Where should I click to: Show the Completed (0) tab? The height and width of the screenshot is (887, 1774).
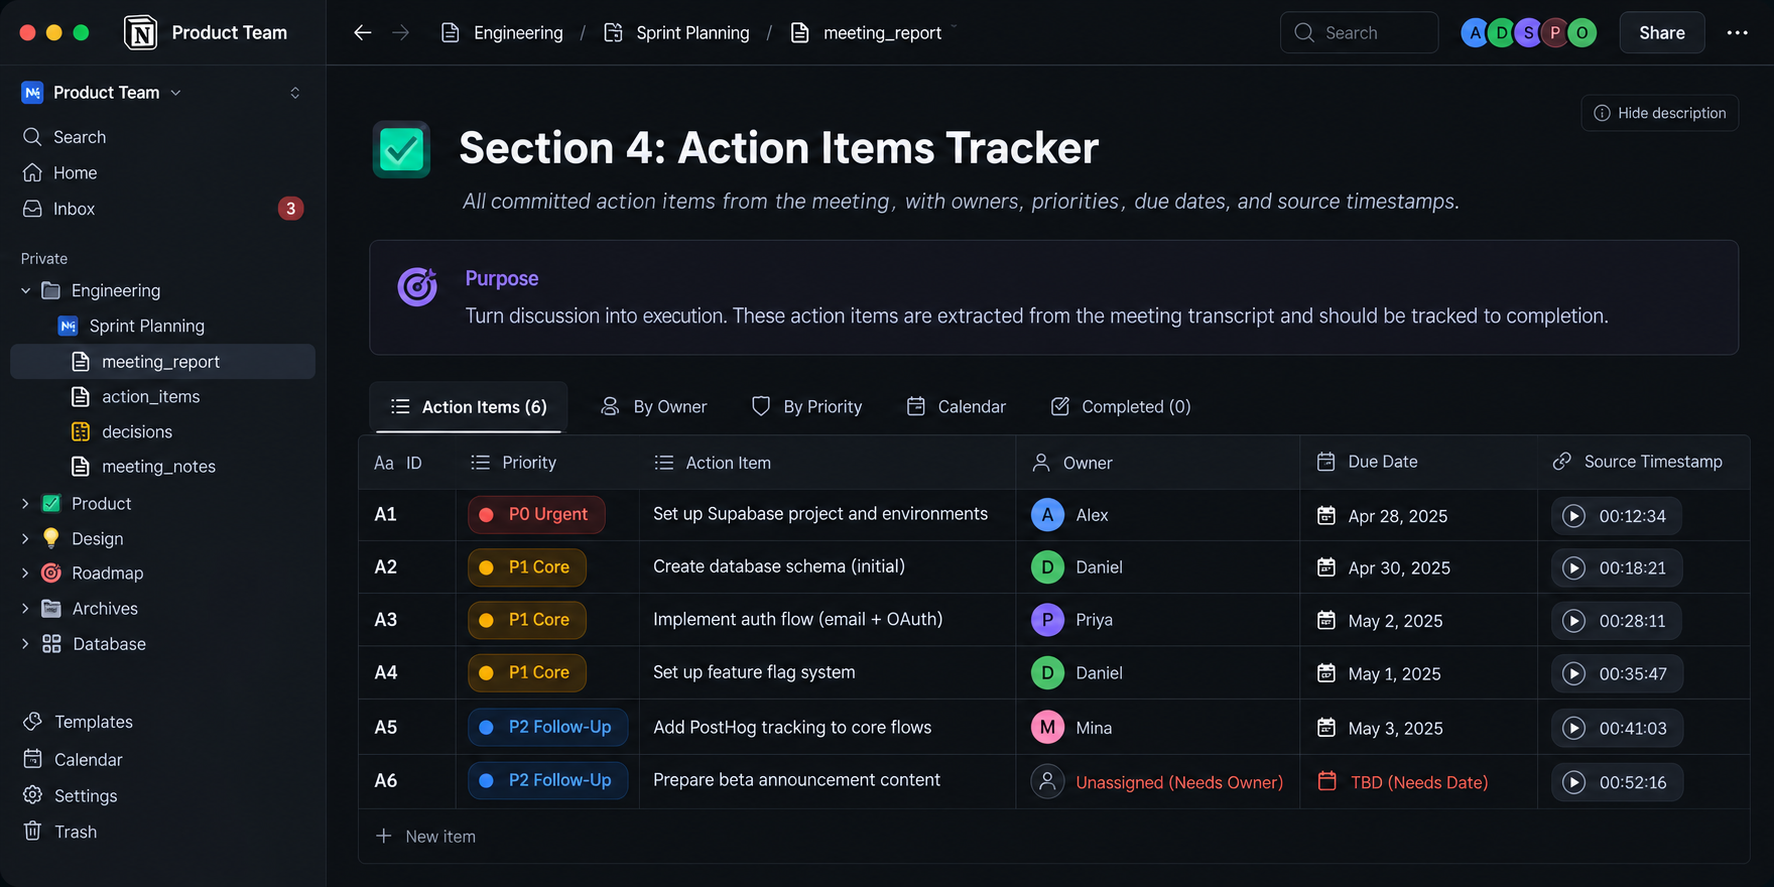1121,407
